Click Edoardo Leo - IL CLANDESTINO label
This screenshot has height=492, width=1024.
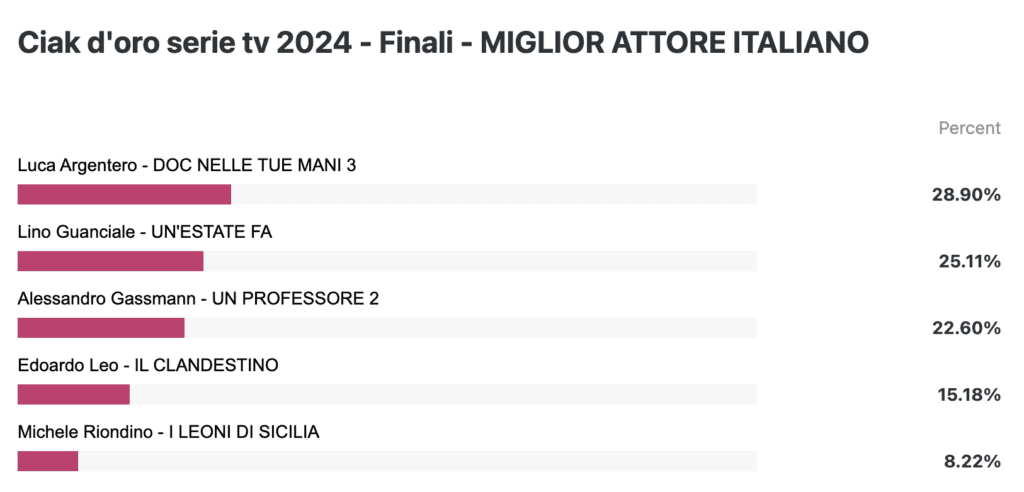pyautogui.click(x=148, y=365)
